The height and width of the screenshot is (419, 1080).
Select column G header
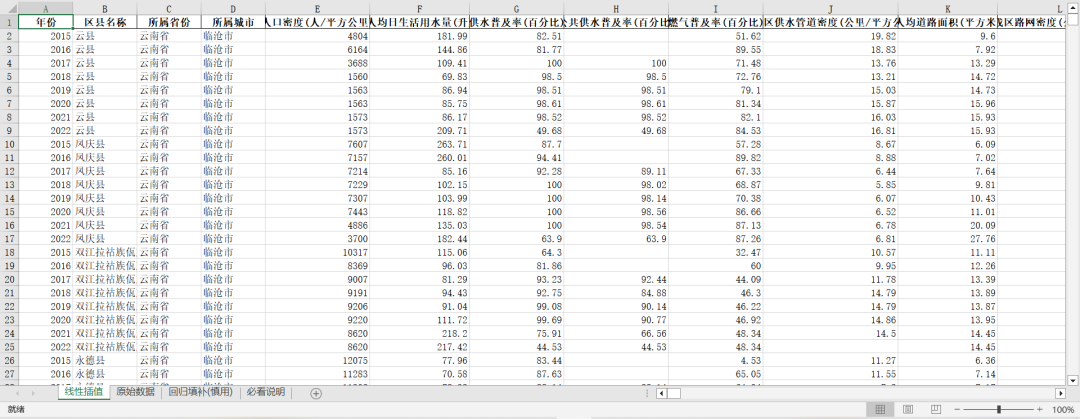click(517, 8)
